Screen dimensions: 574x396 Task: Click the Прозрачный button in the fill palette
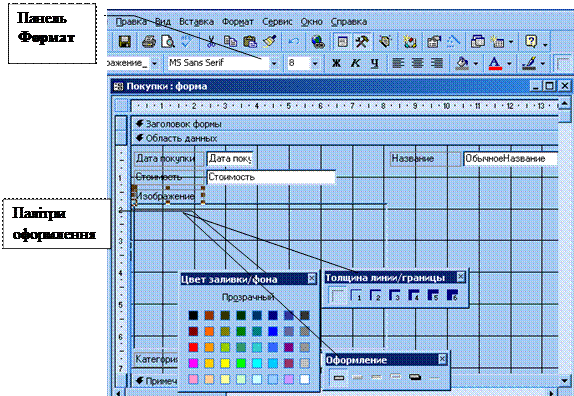(248, 297)
